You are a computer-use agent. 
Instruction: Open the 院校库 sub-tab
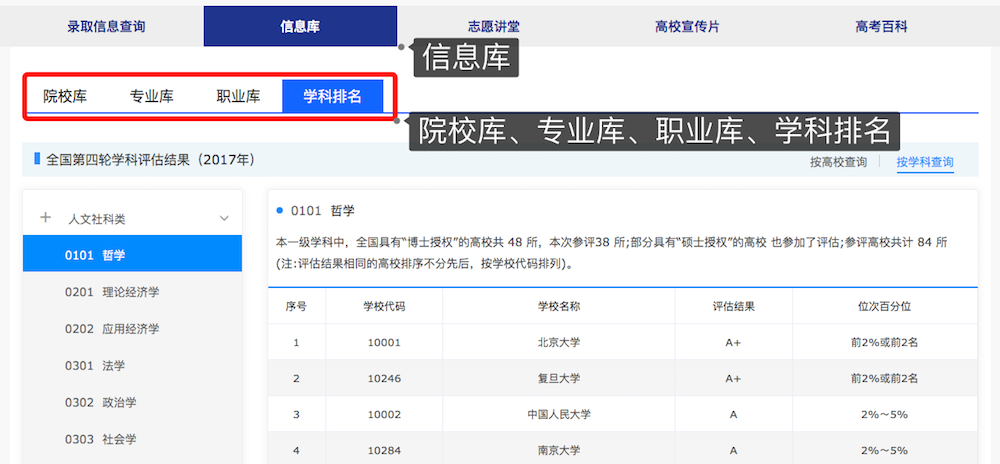[x=65, y=97]
